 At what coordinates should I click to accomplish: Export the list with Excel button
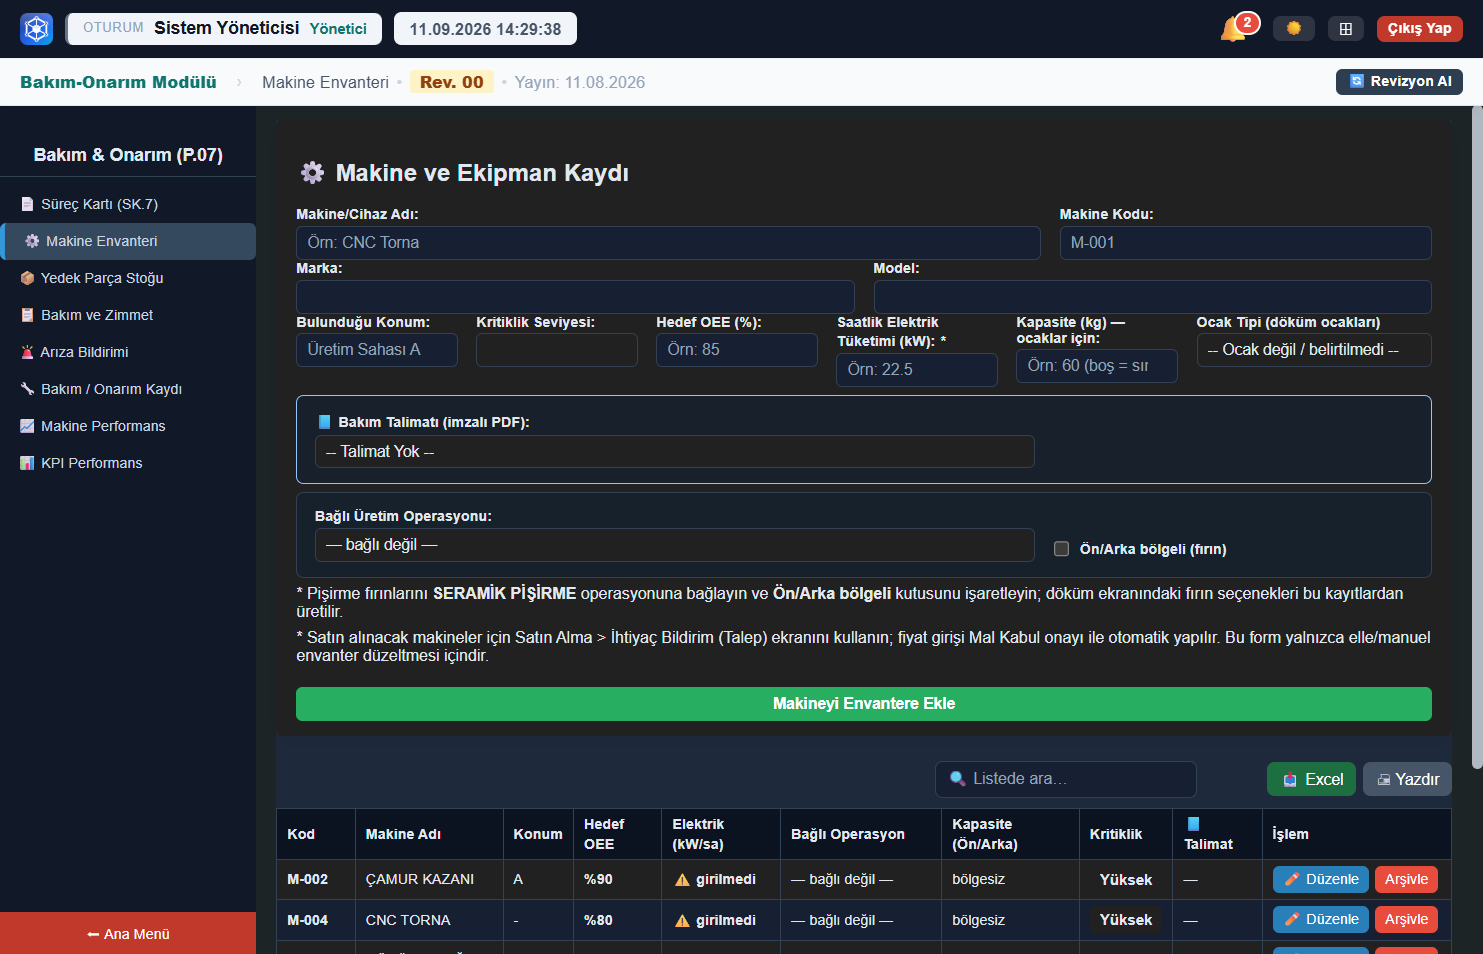pyautogui.click(x=1312, y=779)
